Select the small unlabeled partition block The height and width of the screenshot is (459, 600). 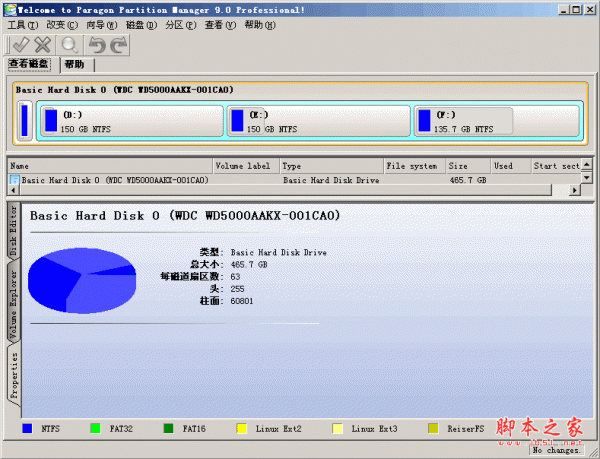[x=25, y=120]
